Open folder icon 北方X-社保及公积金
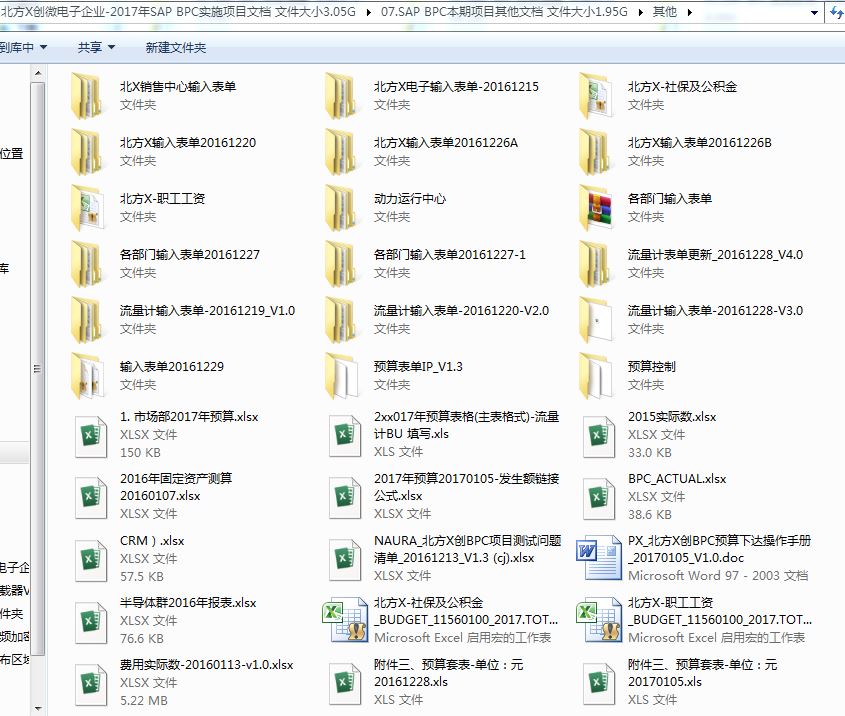Screen dimensions: 845x716 click(595, 96)
